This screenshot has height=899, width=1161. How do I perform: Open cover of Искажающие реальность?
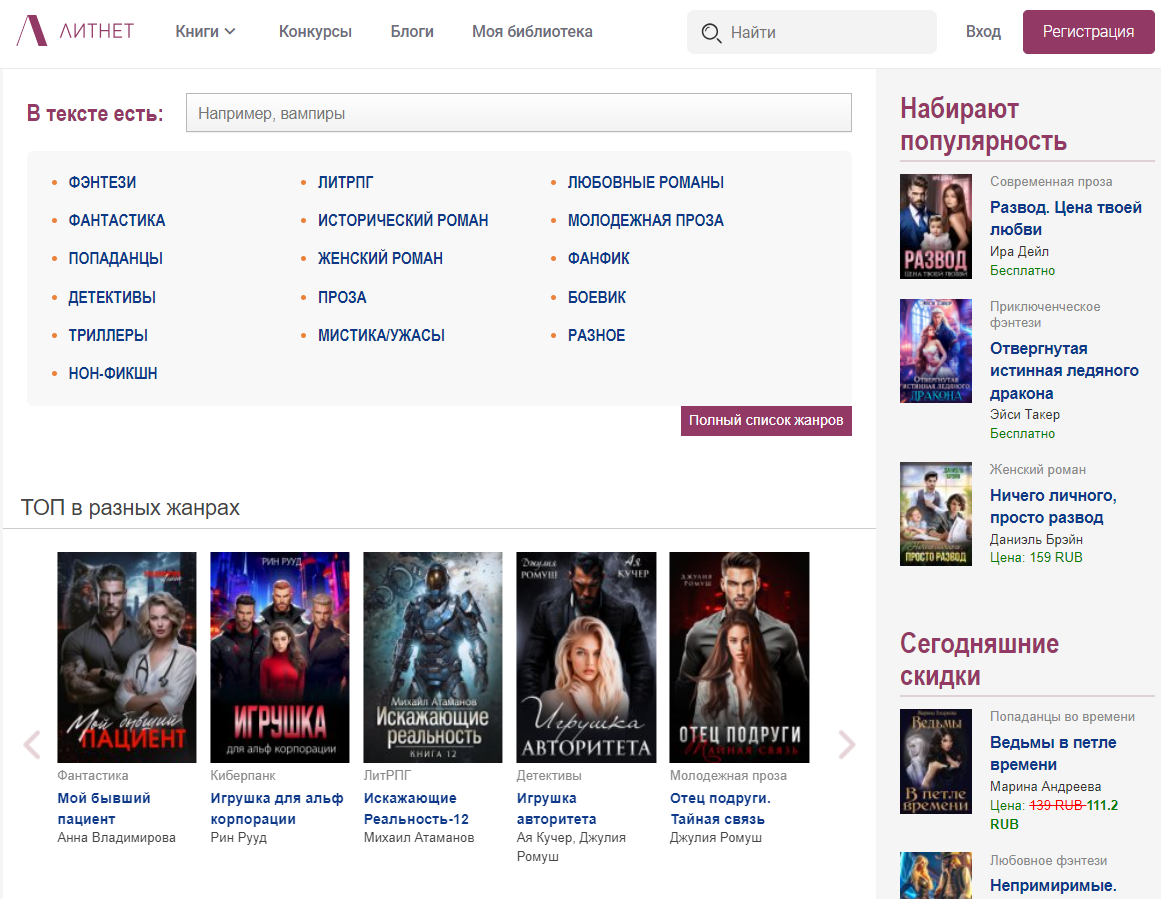432,657
